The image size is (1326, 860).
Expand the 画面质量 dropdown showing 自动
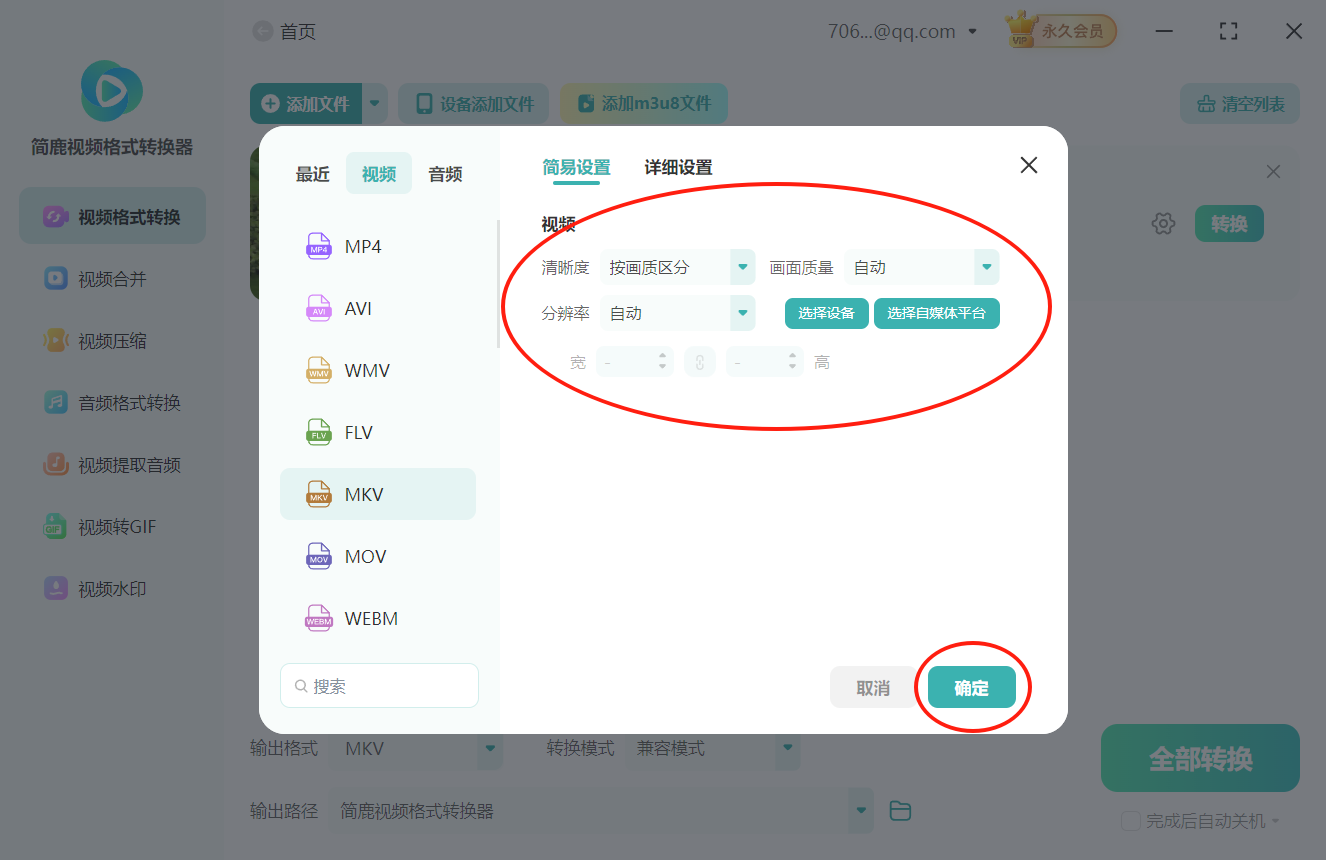click(x=986, y=267)
